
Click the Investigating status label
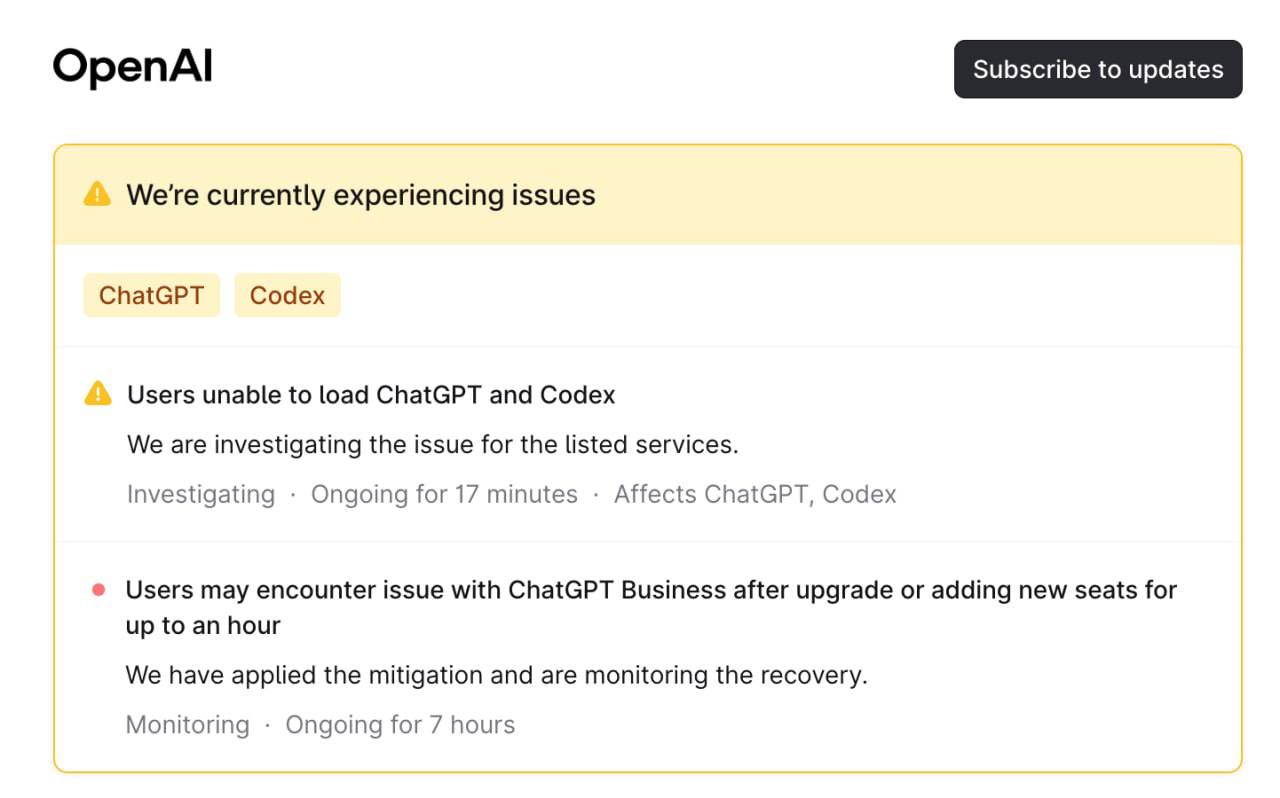[200, 494]
